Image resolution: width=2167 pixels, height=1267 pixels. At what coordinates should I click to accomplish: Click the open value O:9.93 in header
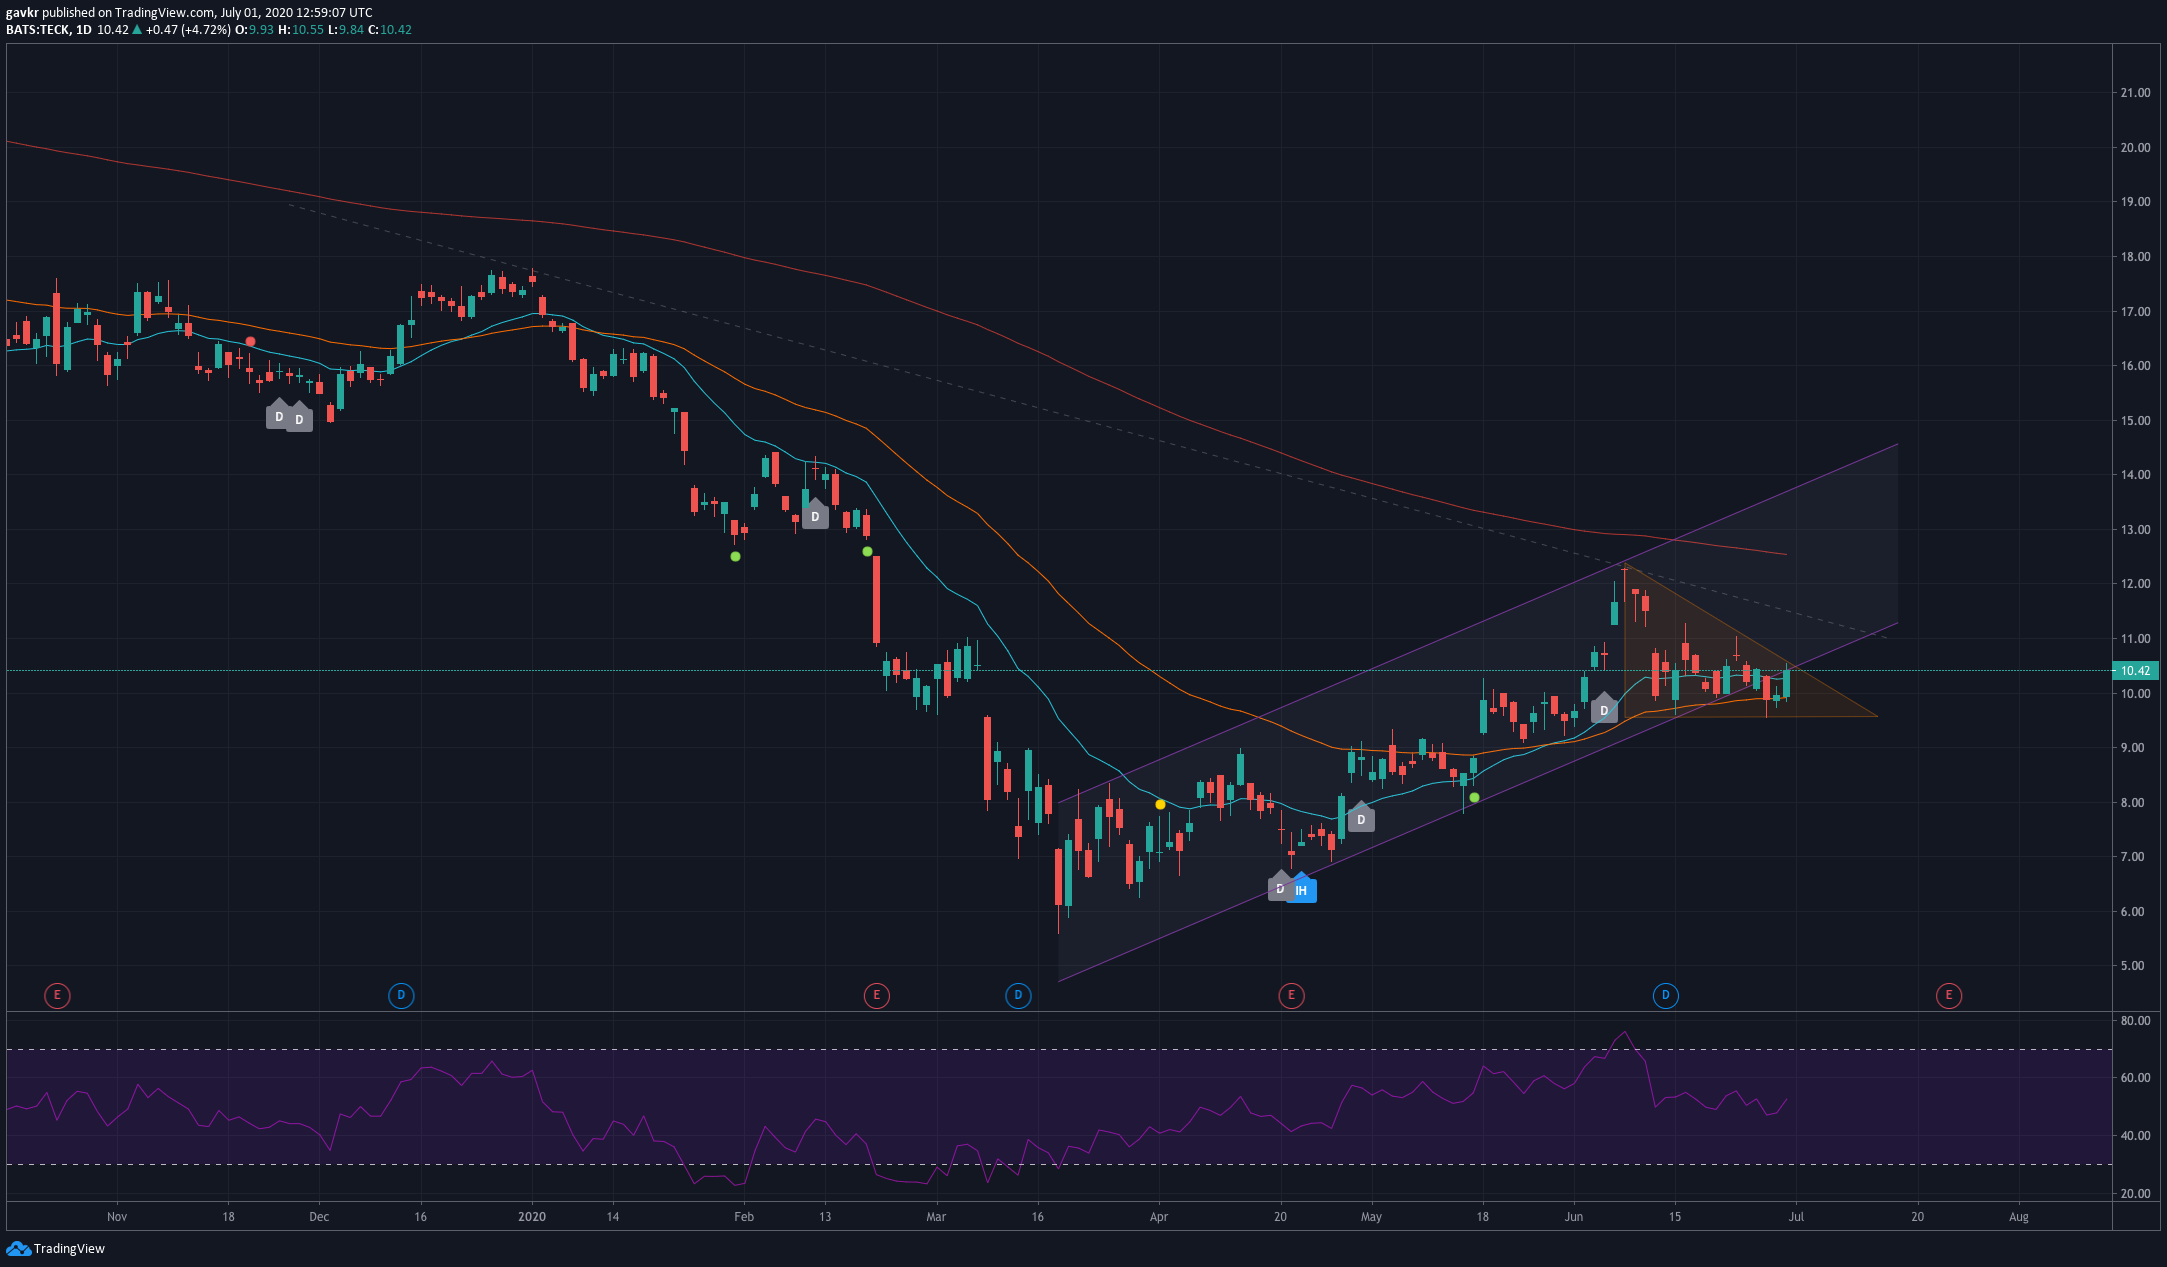pos(254,30)
